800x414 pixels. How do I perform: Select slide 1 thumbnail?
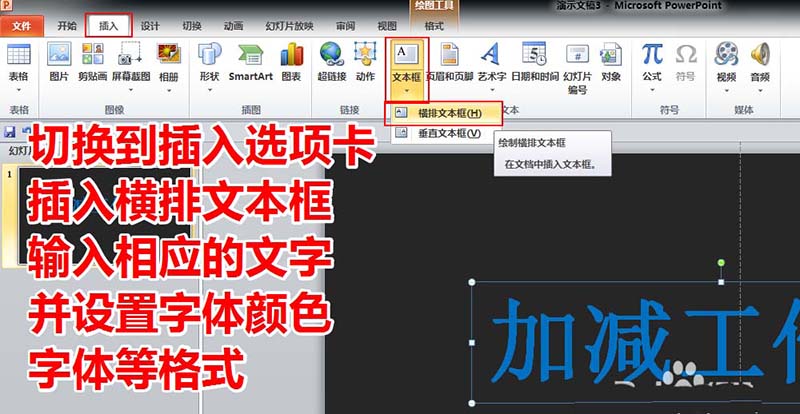[105, 214]
